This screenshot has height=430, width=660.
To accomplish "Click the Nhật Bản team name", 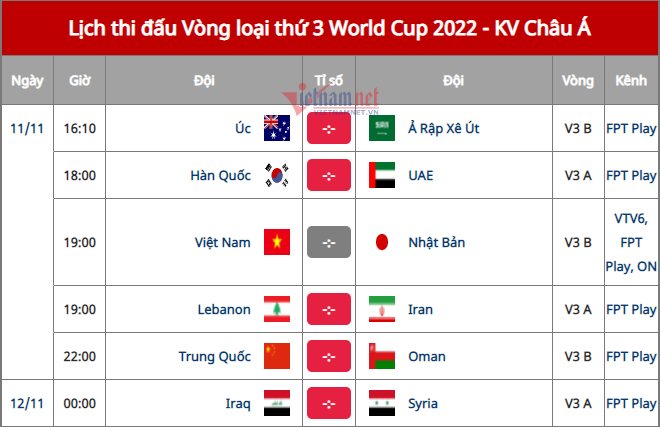I will [437, 242].
